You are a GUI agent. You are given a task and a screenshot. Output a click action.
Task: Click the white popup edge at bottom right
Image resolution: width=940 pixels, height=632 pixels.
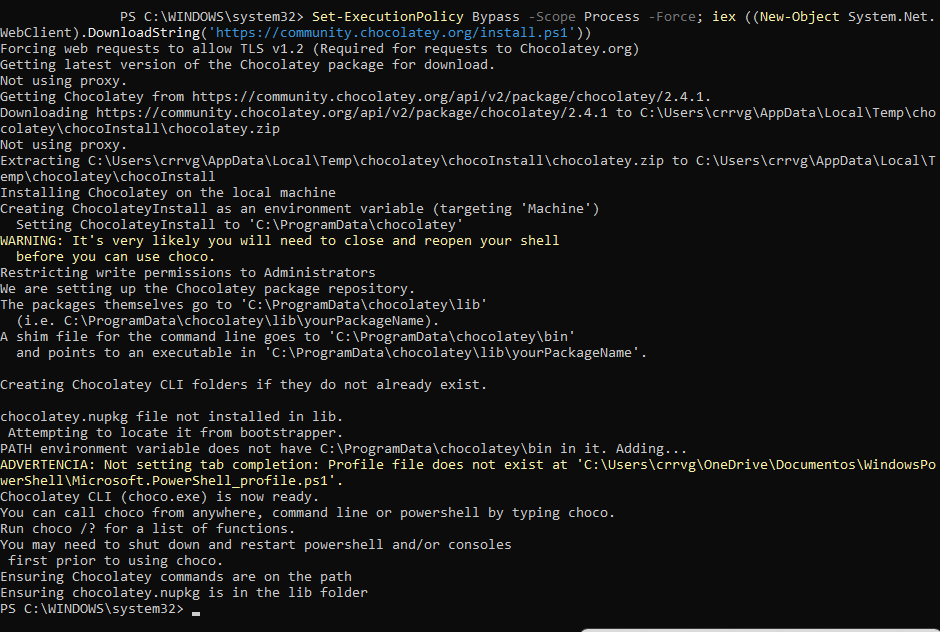tap(760, 629)
